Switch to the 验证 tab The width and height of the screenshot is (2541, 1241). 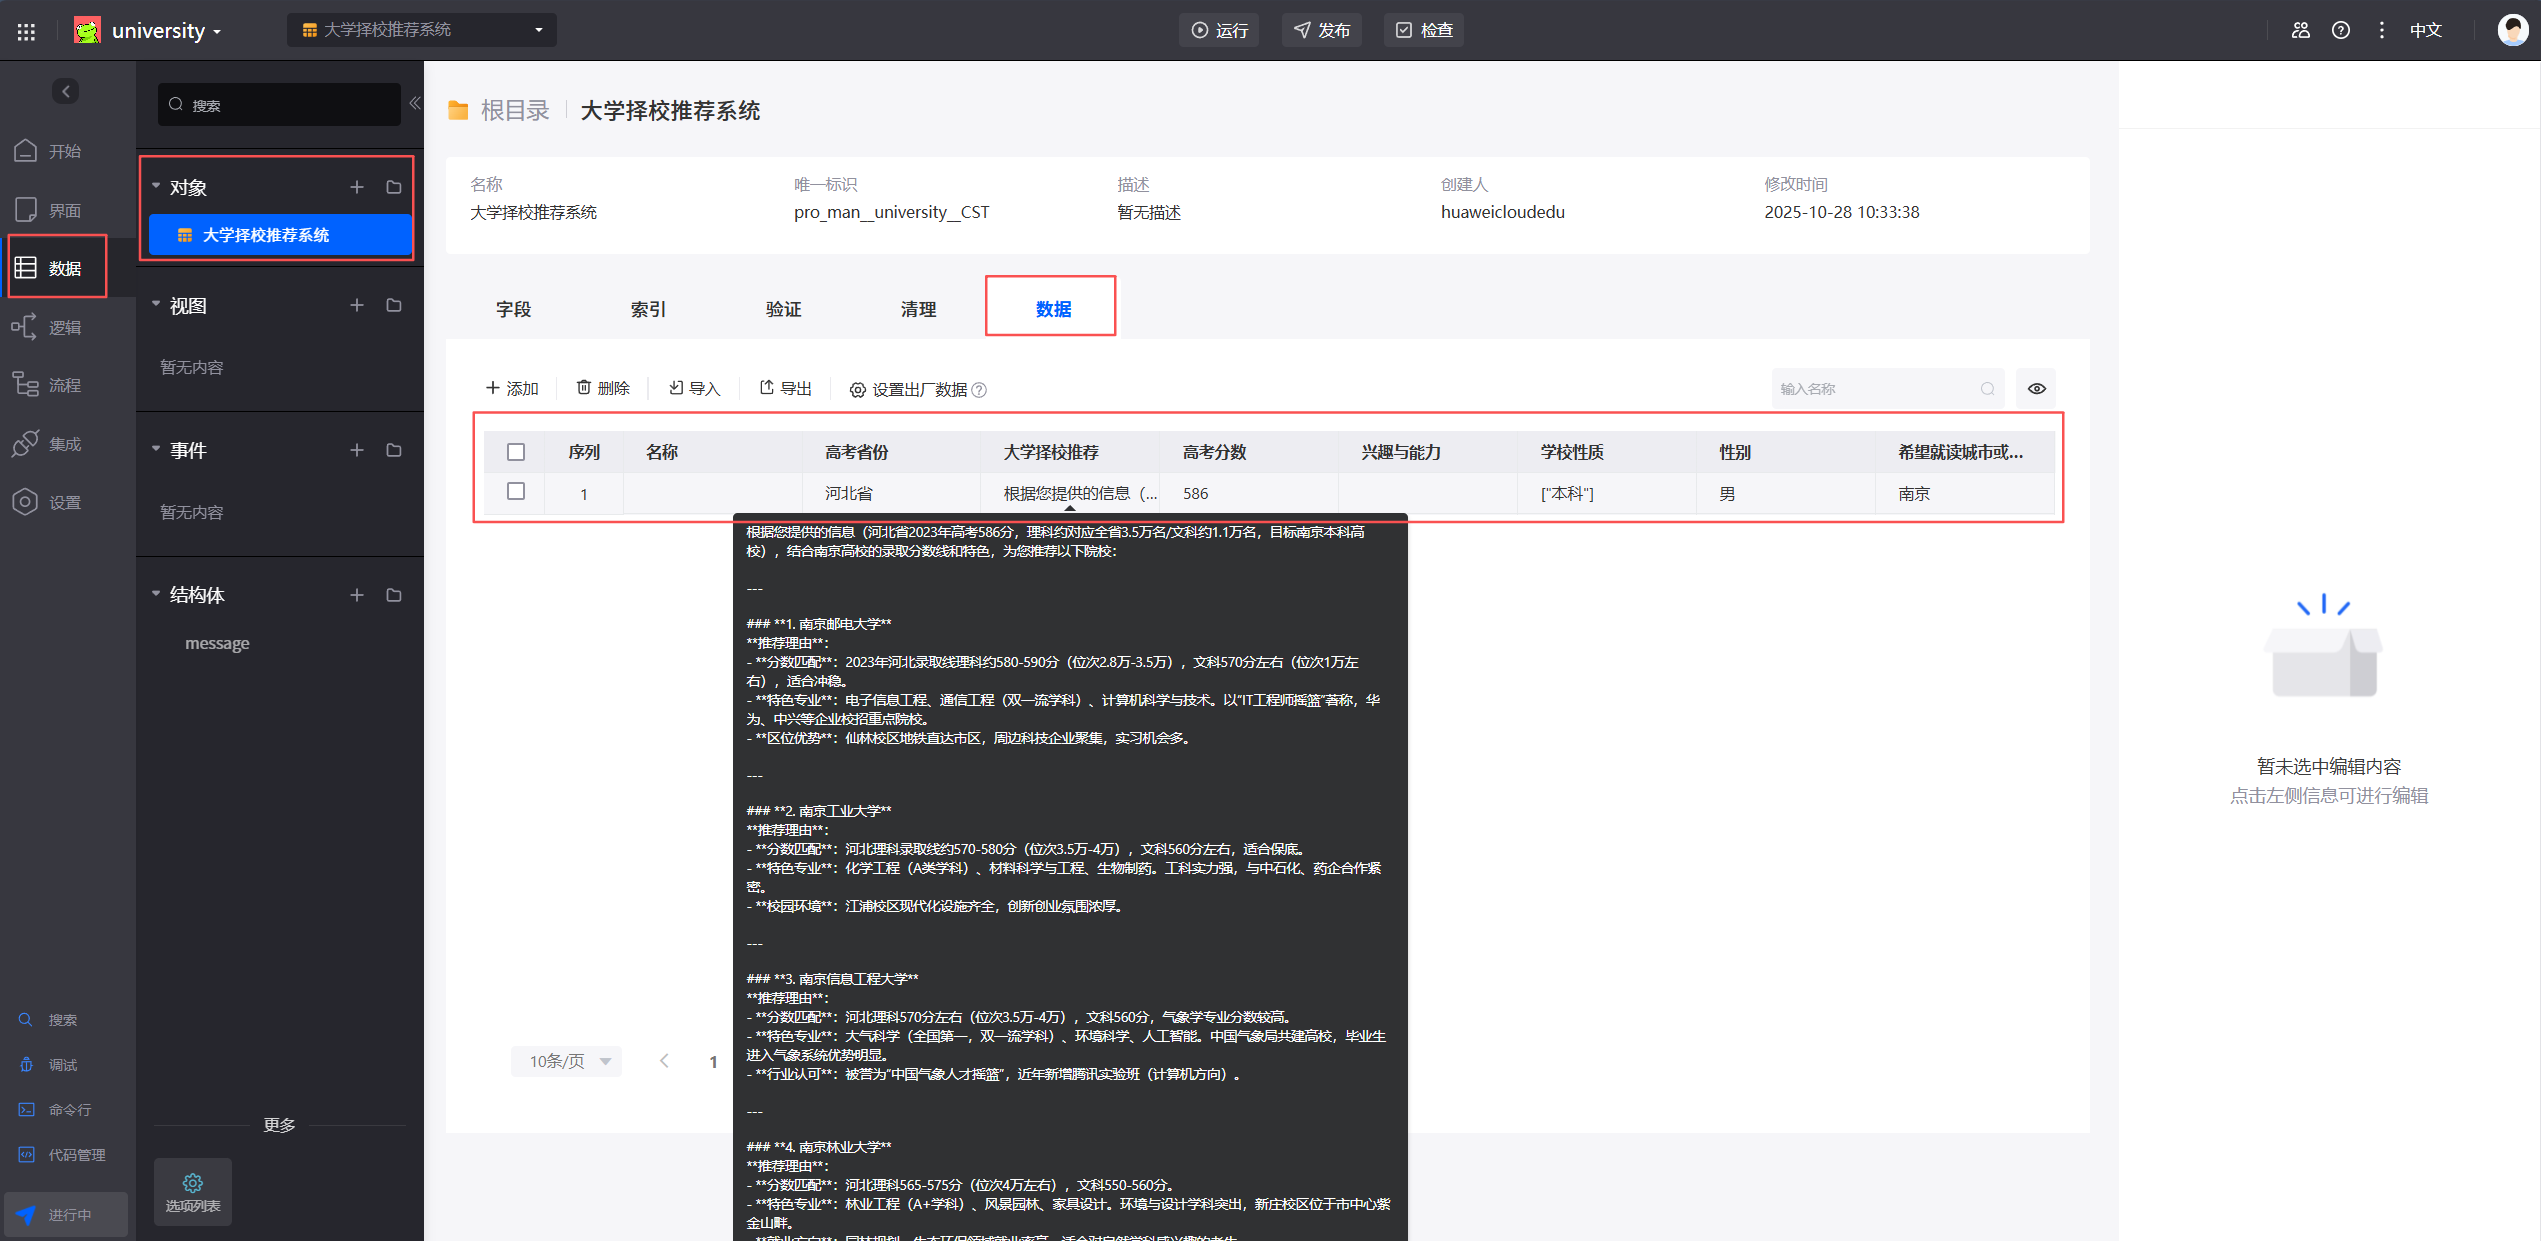coord(783,309)
